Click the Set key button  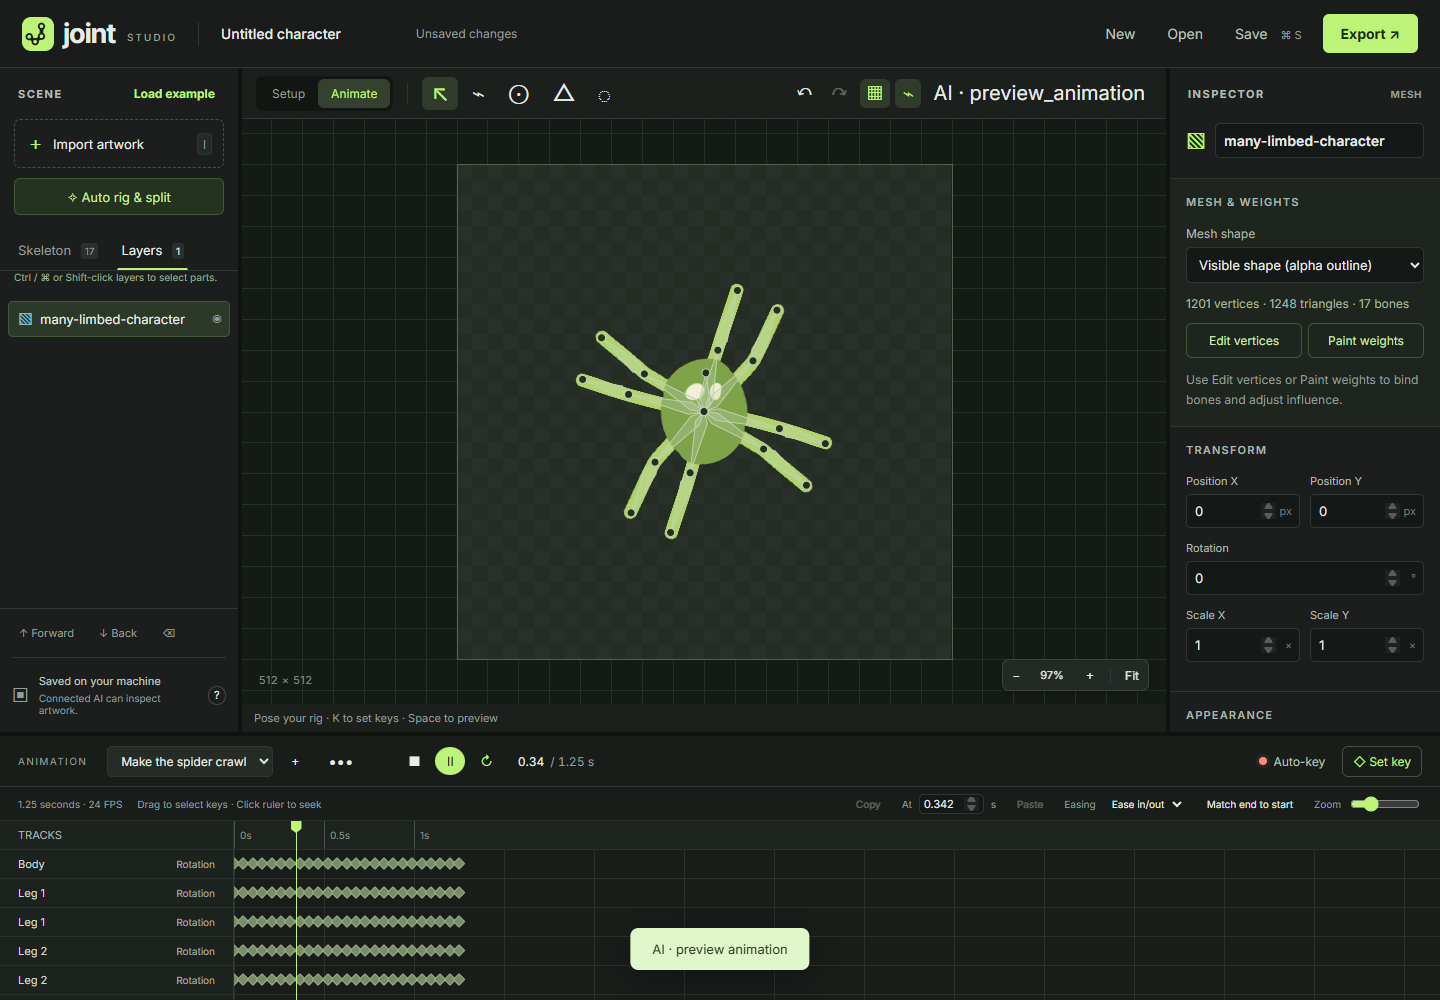pyautogui.click(x=1382, y=762)
